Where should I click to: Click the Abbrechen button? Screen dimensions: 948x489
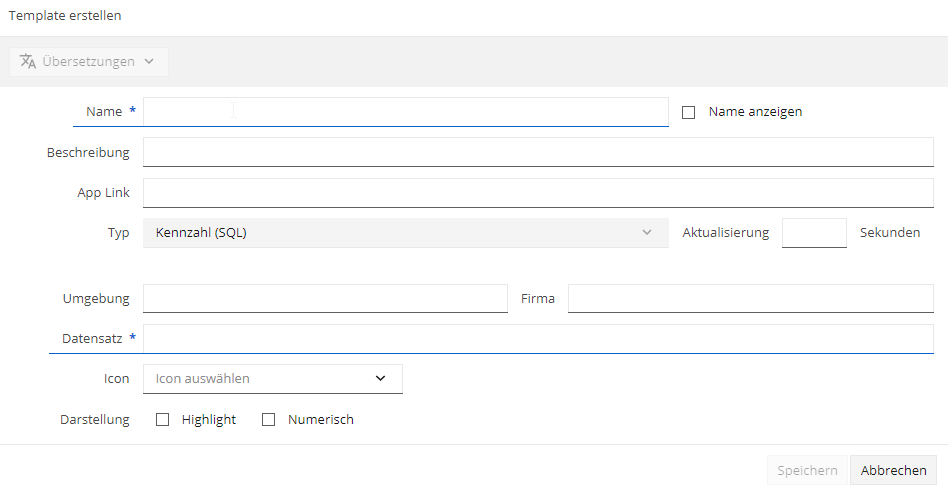pos(894,470)
